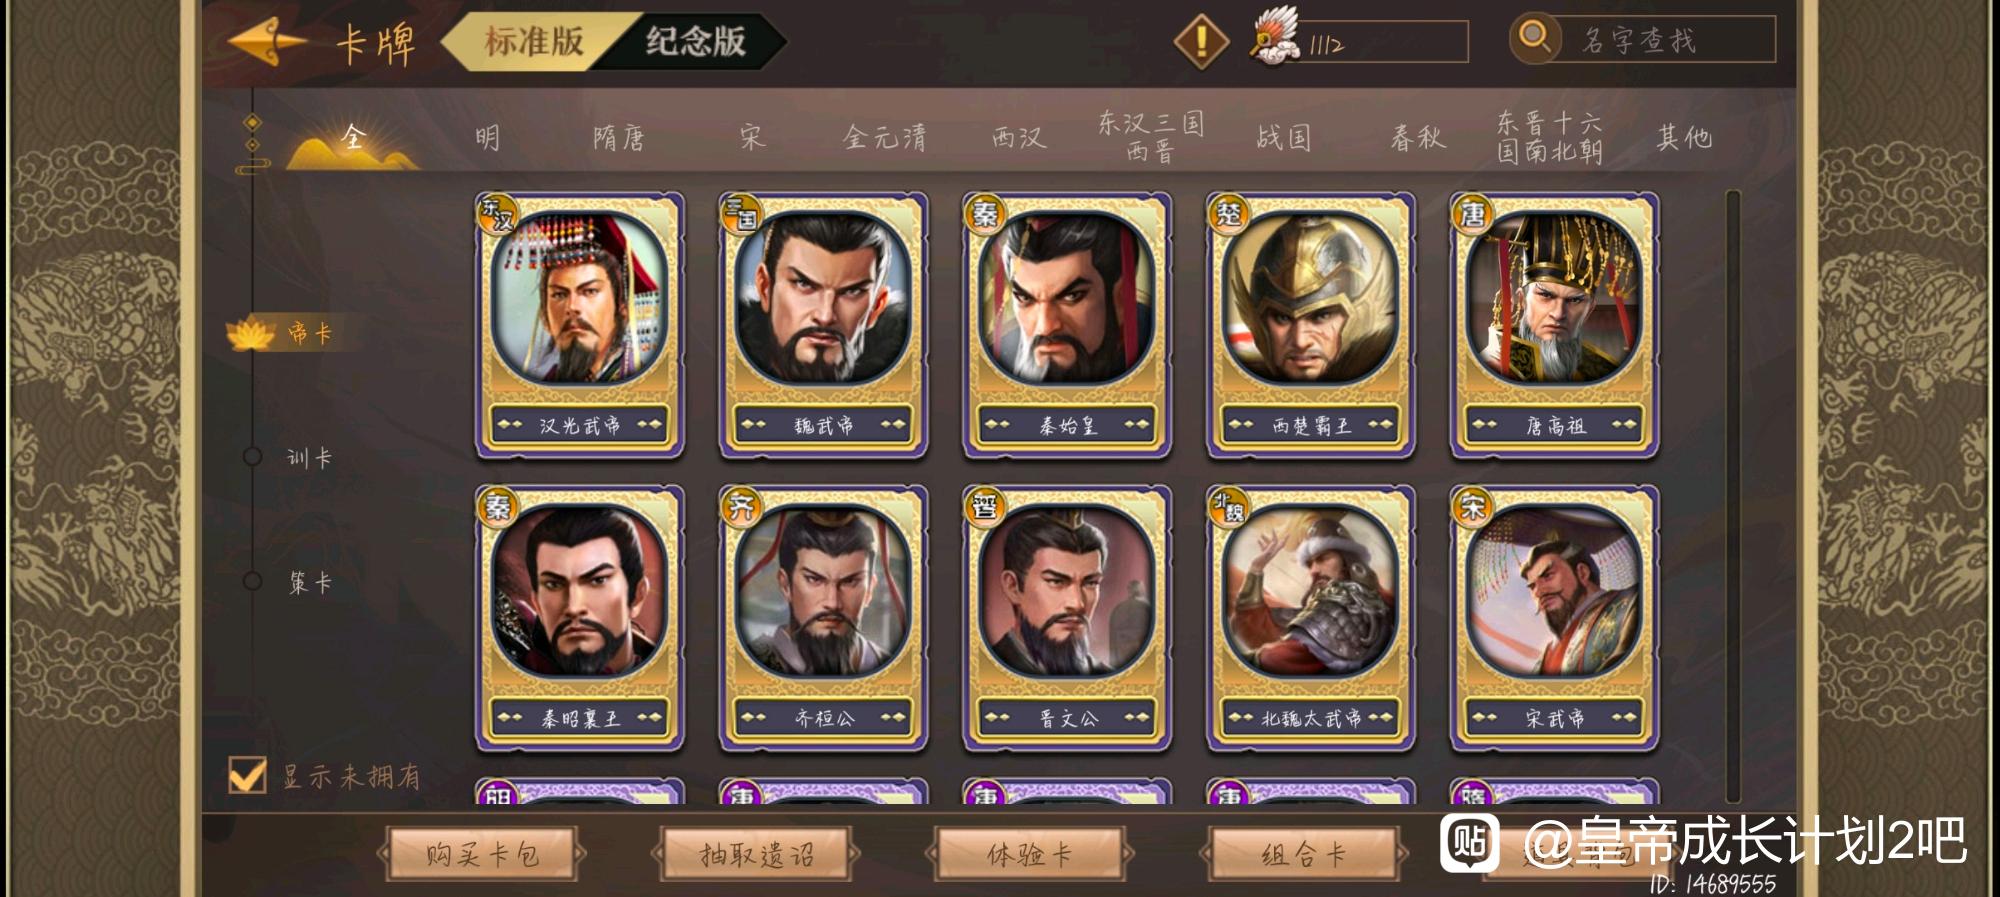Open the 西楚霸王 card portrait
This screenshot has height=897, width=2000.
click(1310, 297)
